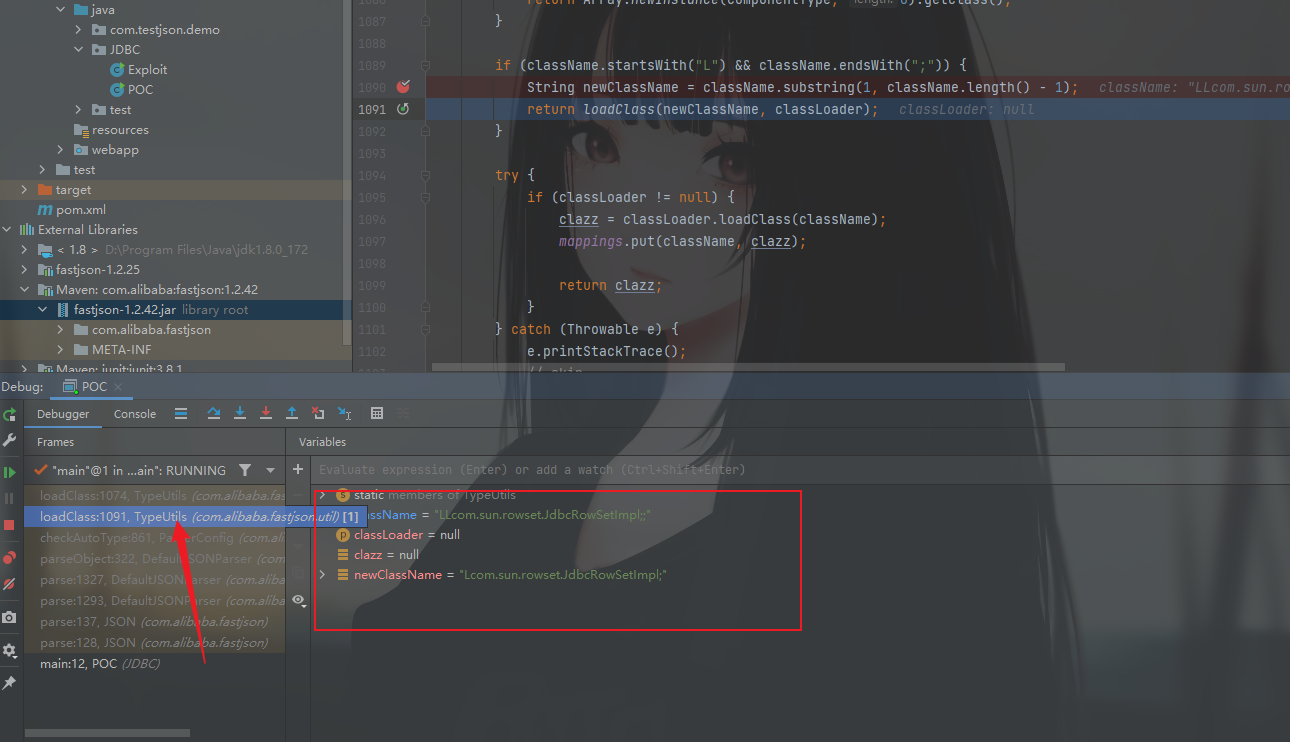Drop the current frame
This screenshot has height=742, width=1290.
point(318,413)
